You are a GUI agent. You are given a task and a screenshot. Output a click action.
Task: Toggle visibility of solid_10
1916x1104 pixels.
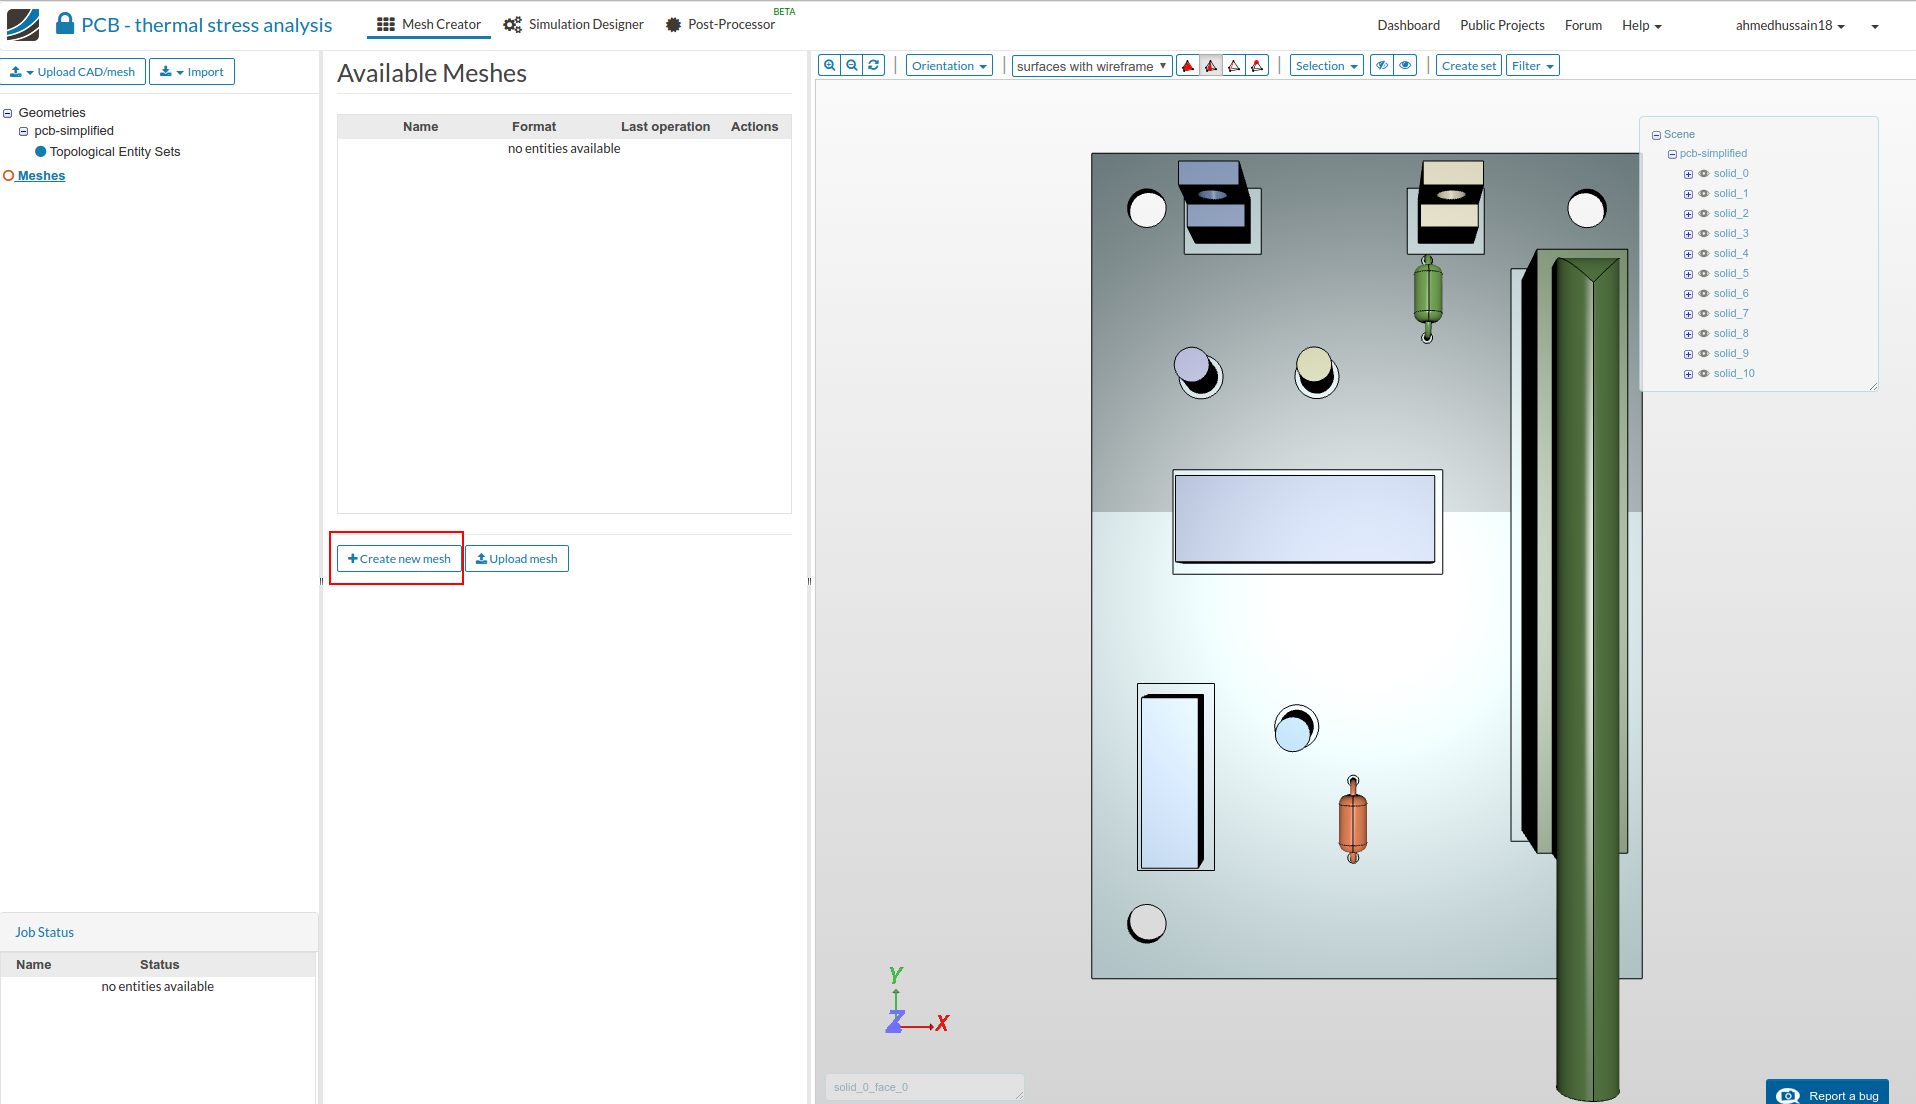coord(1704,374)
